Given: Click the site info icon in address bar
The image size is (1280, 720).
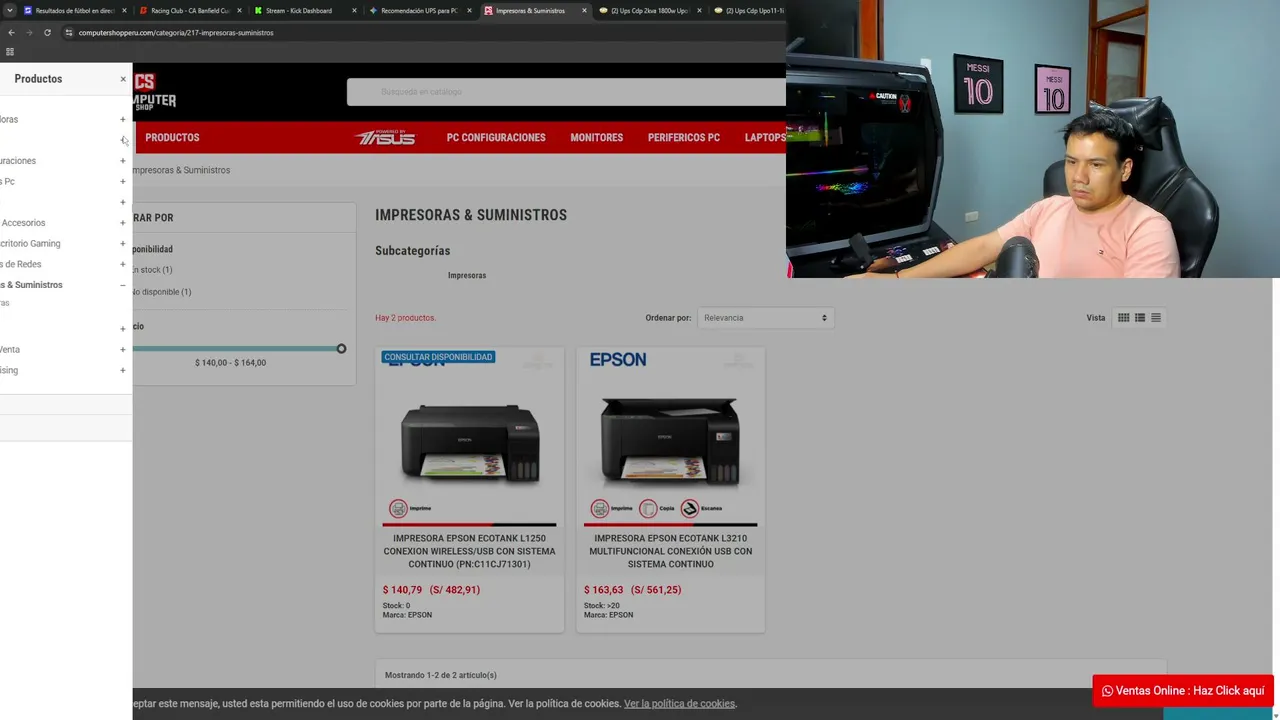Looking at the screenshot, I should click(68, 32).
